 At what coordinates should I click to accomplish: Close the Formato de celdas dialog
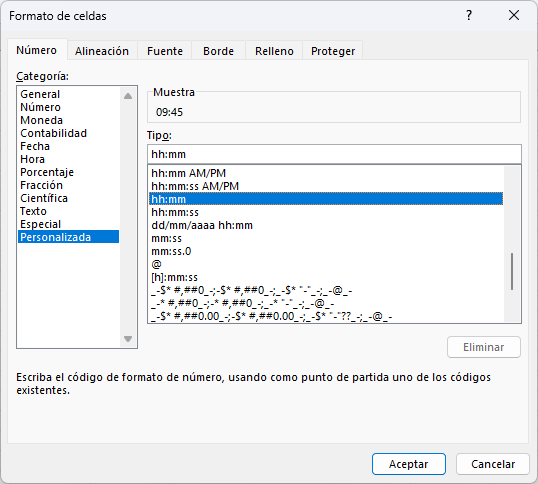click(x=514, y=15)
